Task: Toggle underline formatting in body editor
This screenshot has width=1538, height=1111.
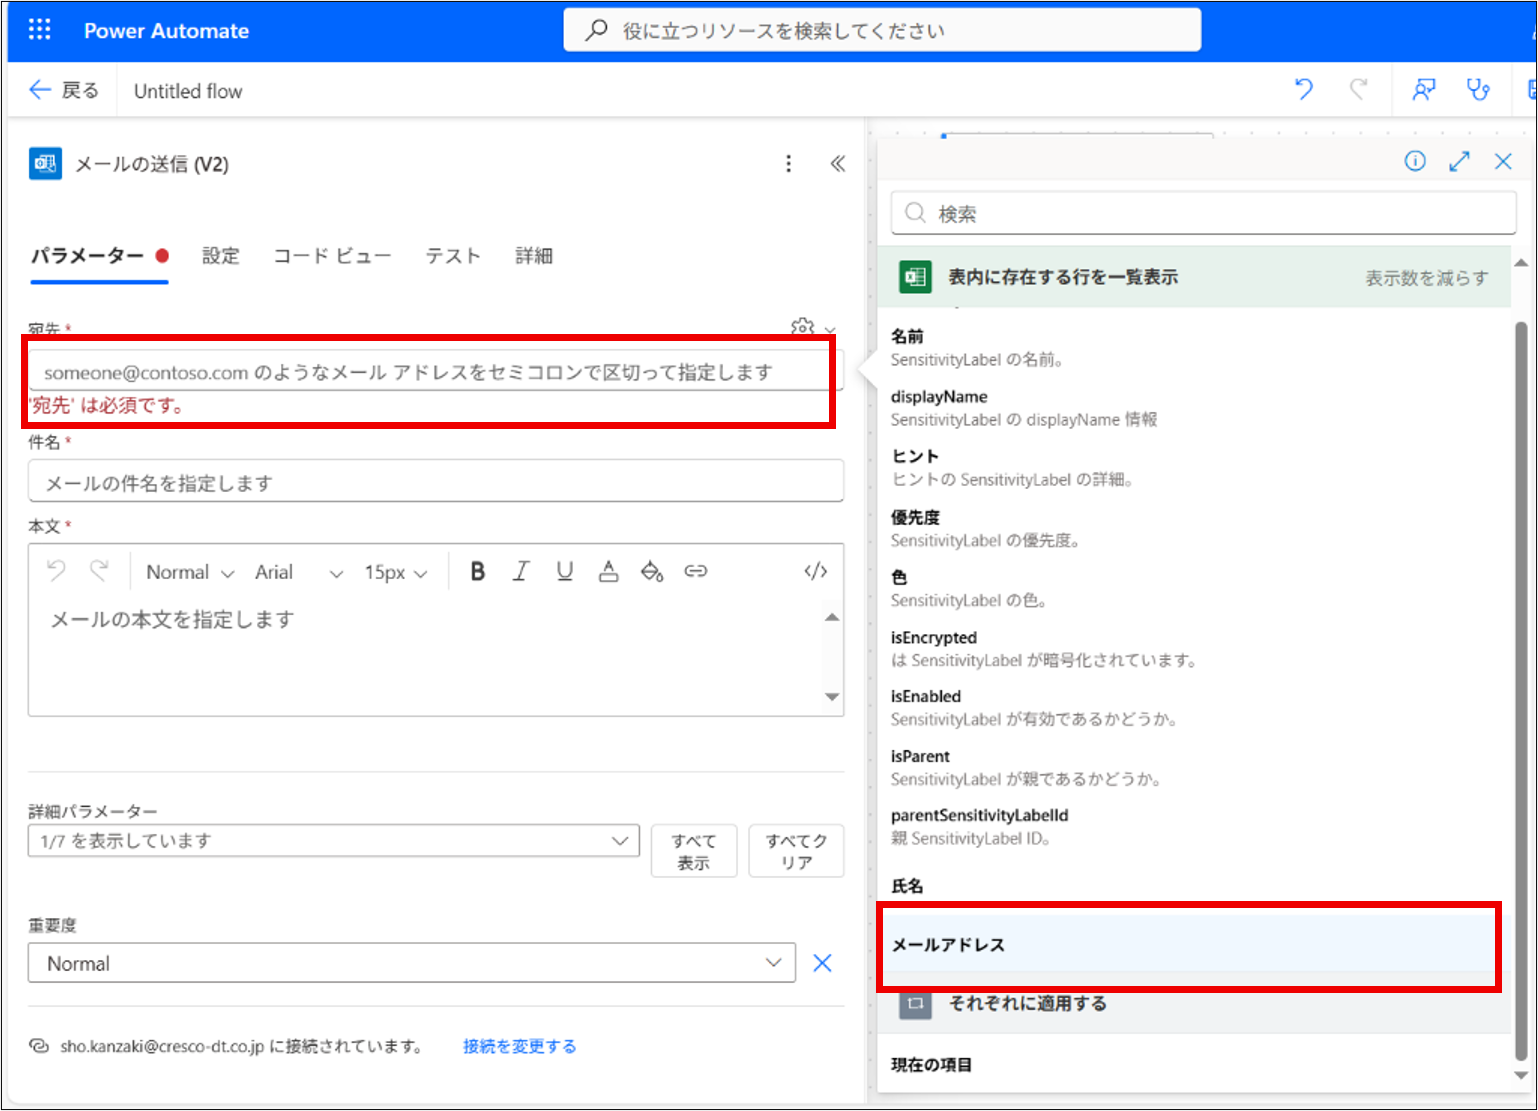Action: pyautogui.click(x=565, y=571)
